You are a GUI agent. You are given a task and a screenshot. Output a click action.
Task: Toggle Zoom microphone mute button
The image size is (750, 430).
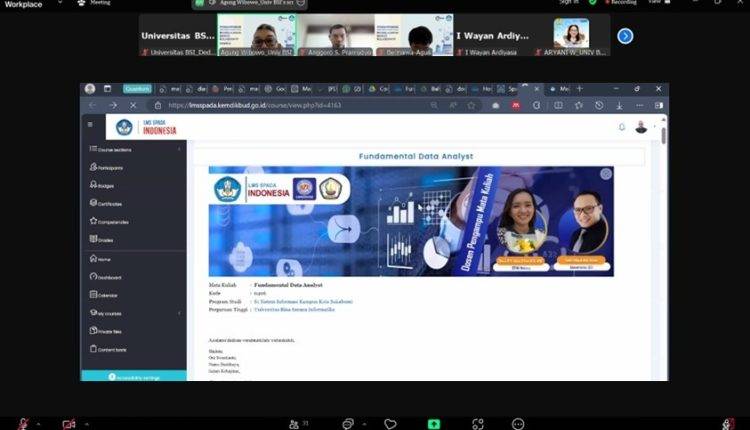(x=22, y=424)
